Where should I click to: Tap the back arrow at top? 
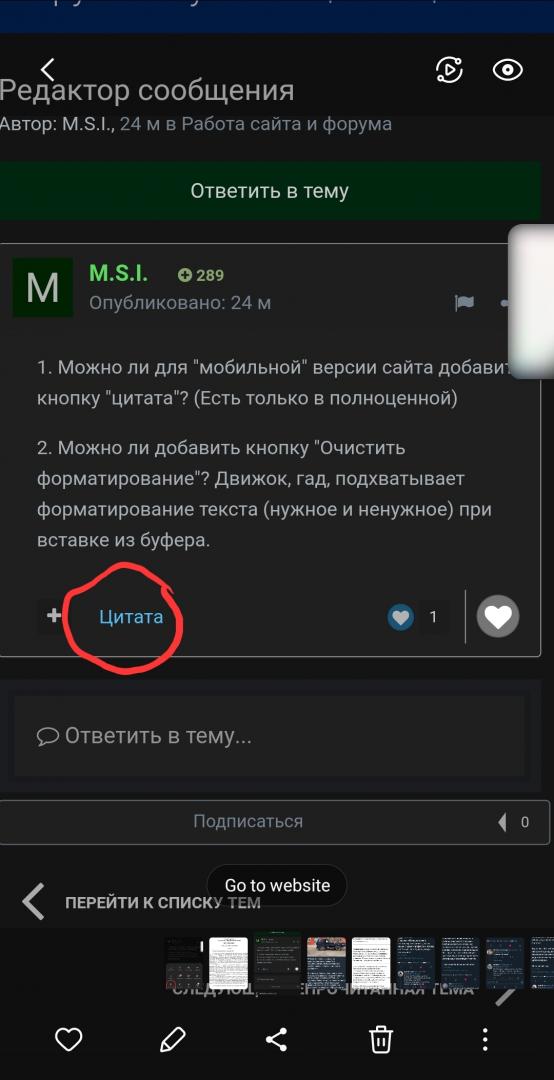click(48, 70)
